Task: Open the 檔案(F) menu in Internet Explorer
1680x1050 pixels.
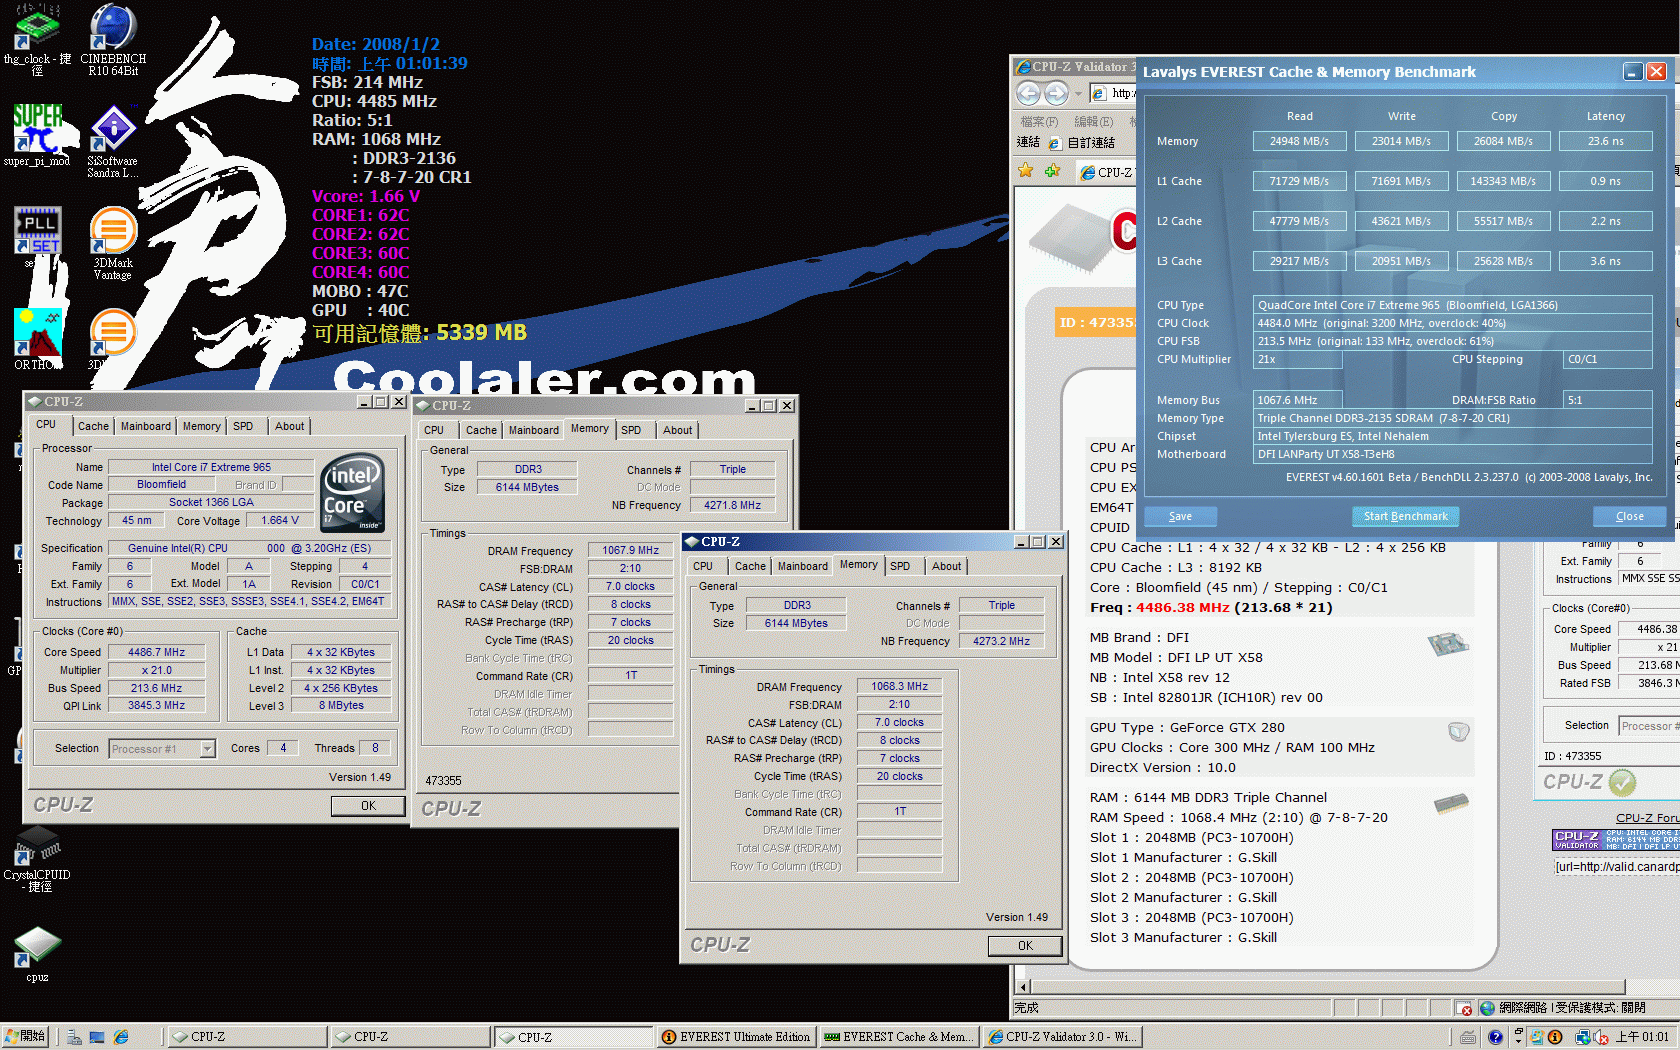Action: pyautogui.click(x=1038, y=122)
